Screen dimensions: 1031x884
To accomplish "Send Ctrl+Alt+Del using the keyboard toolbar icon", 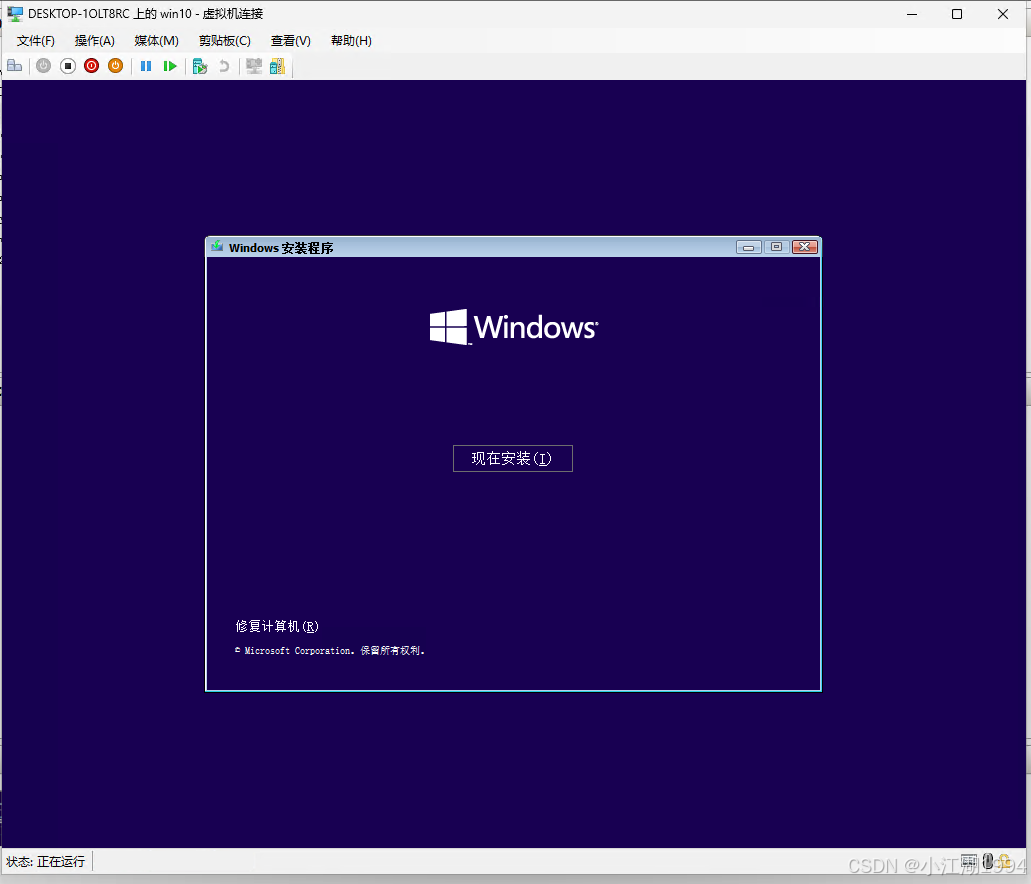I will point(14,66).
